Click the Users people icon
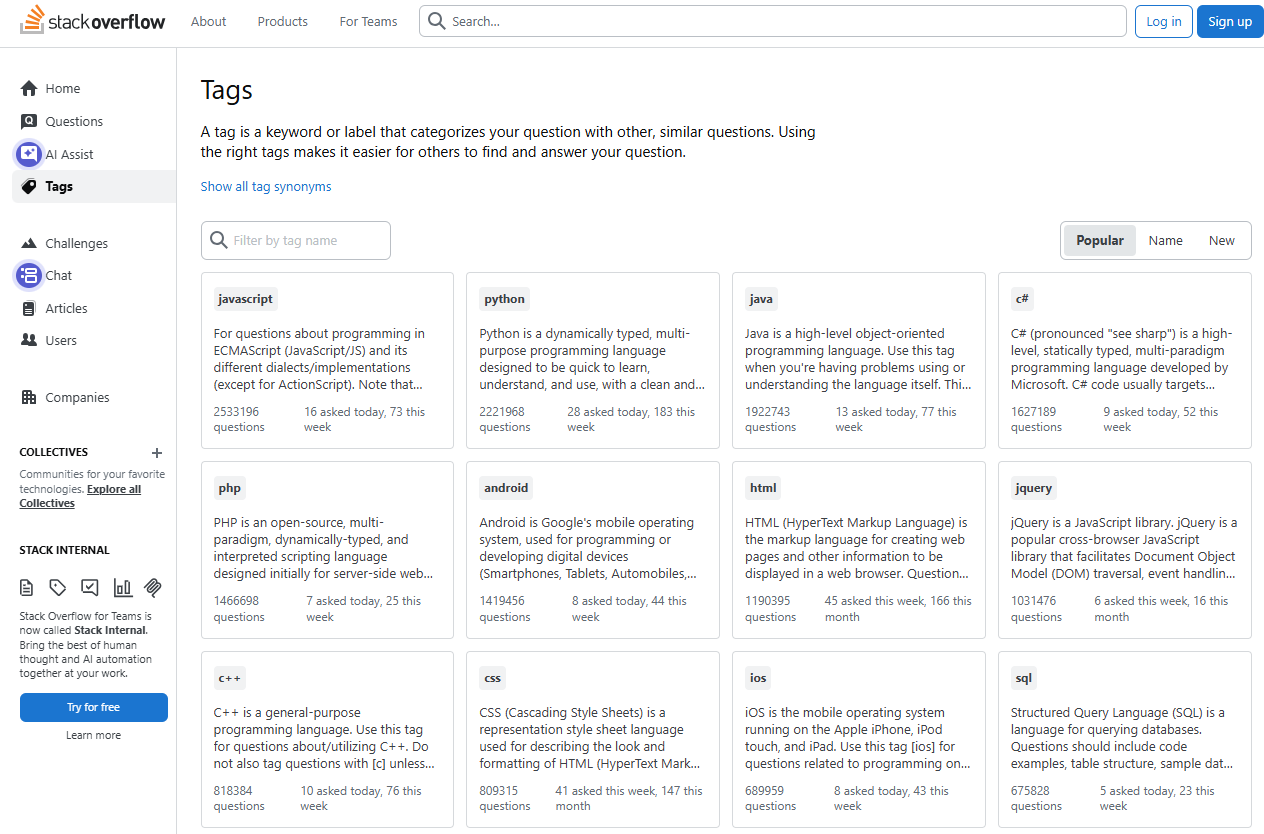 point(29,340)
